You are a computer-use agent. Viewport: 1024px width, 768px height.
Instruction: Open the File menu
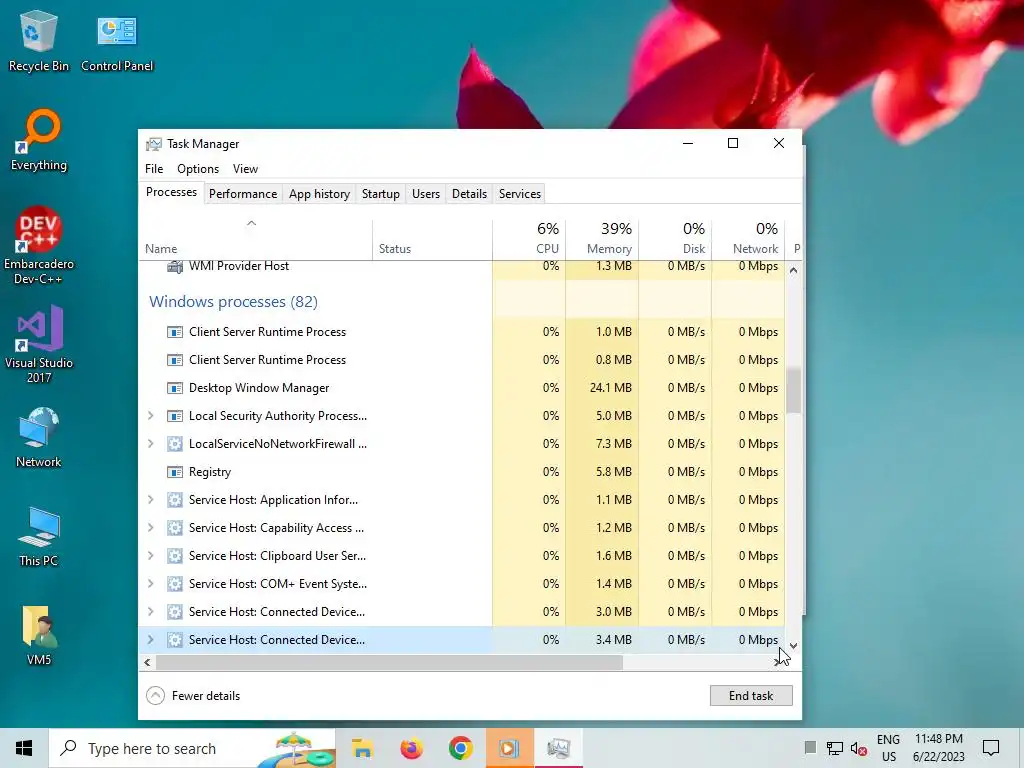point(154,168)
